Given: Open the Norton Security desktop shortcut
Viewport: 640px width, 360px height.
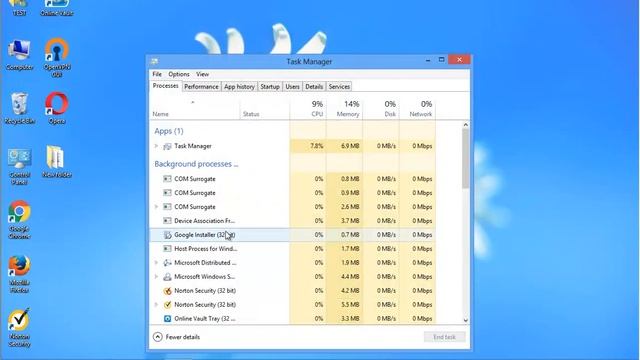Looking at the screenshot, I should pyautogui.click(x=19, y=328).
